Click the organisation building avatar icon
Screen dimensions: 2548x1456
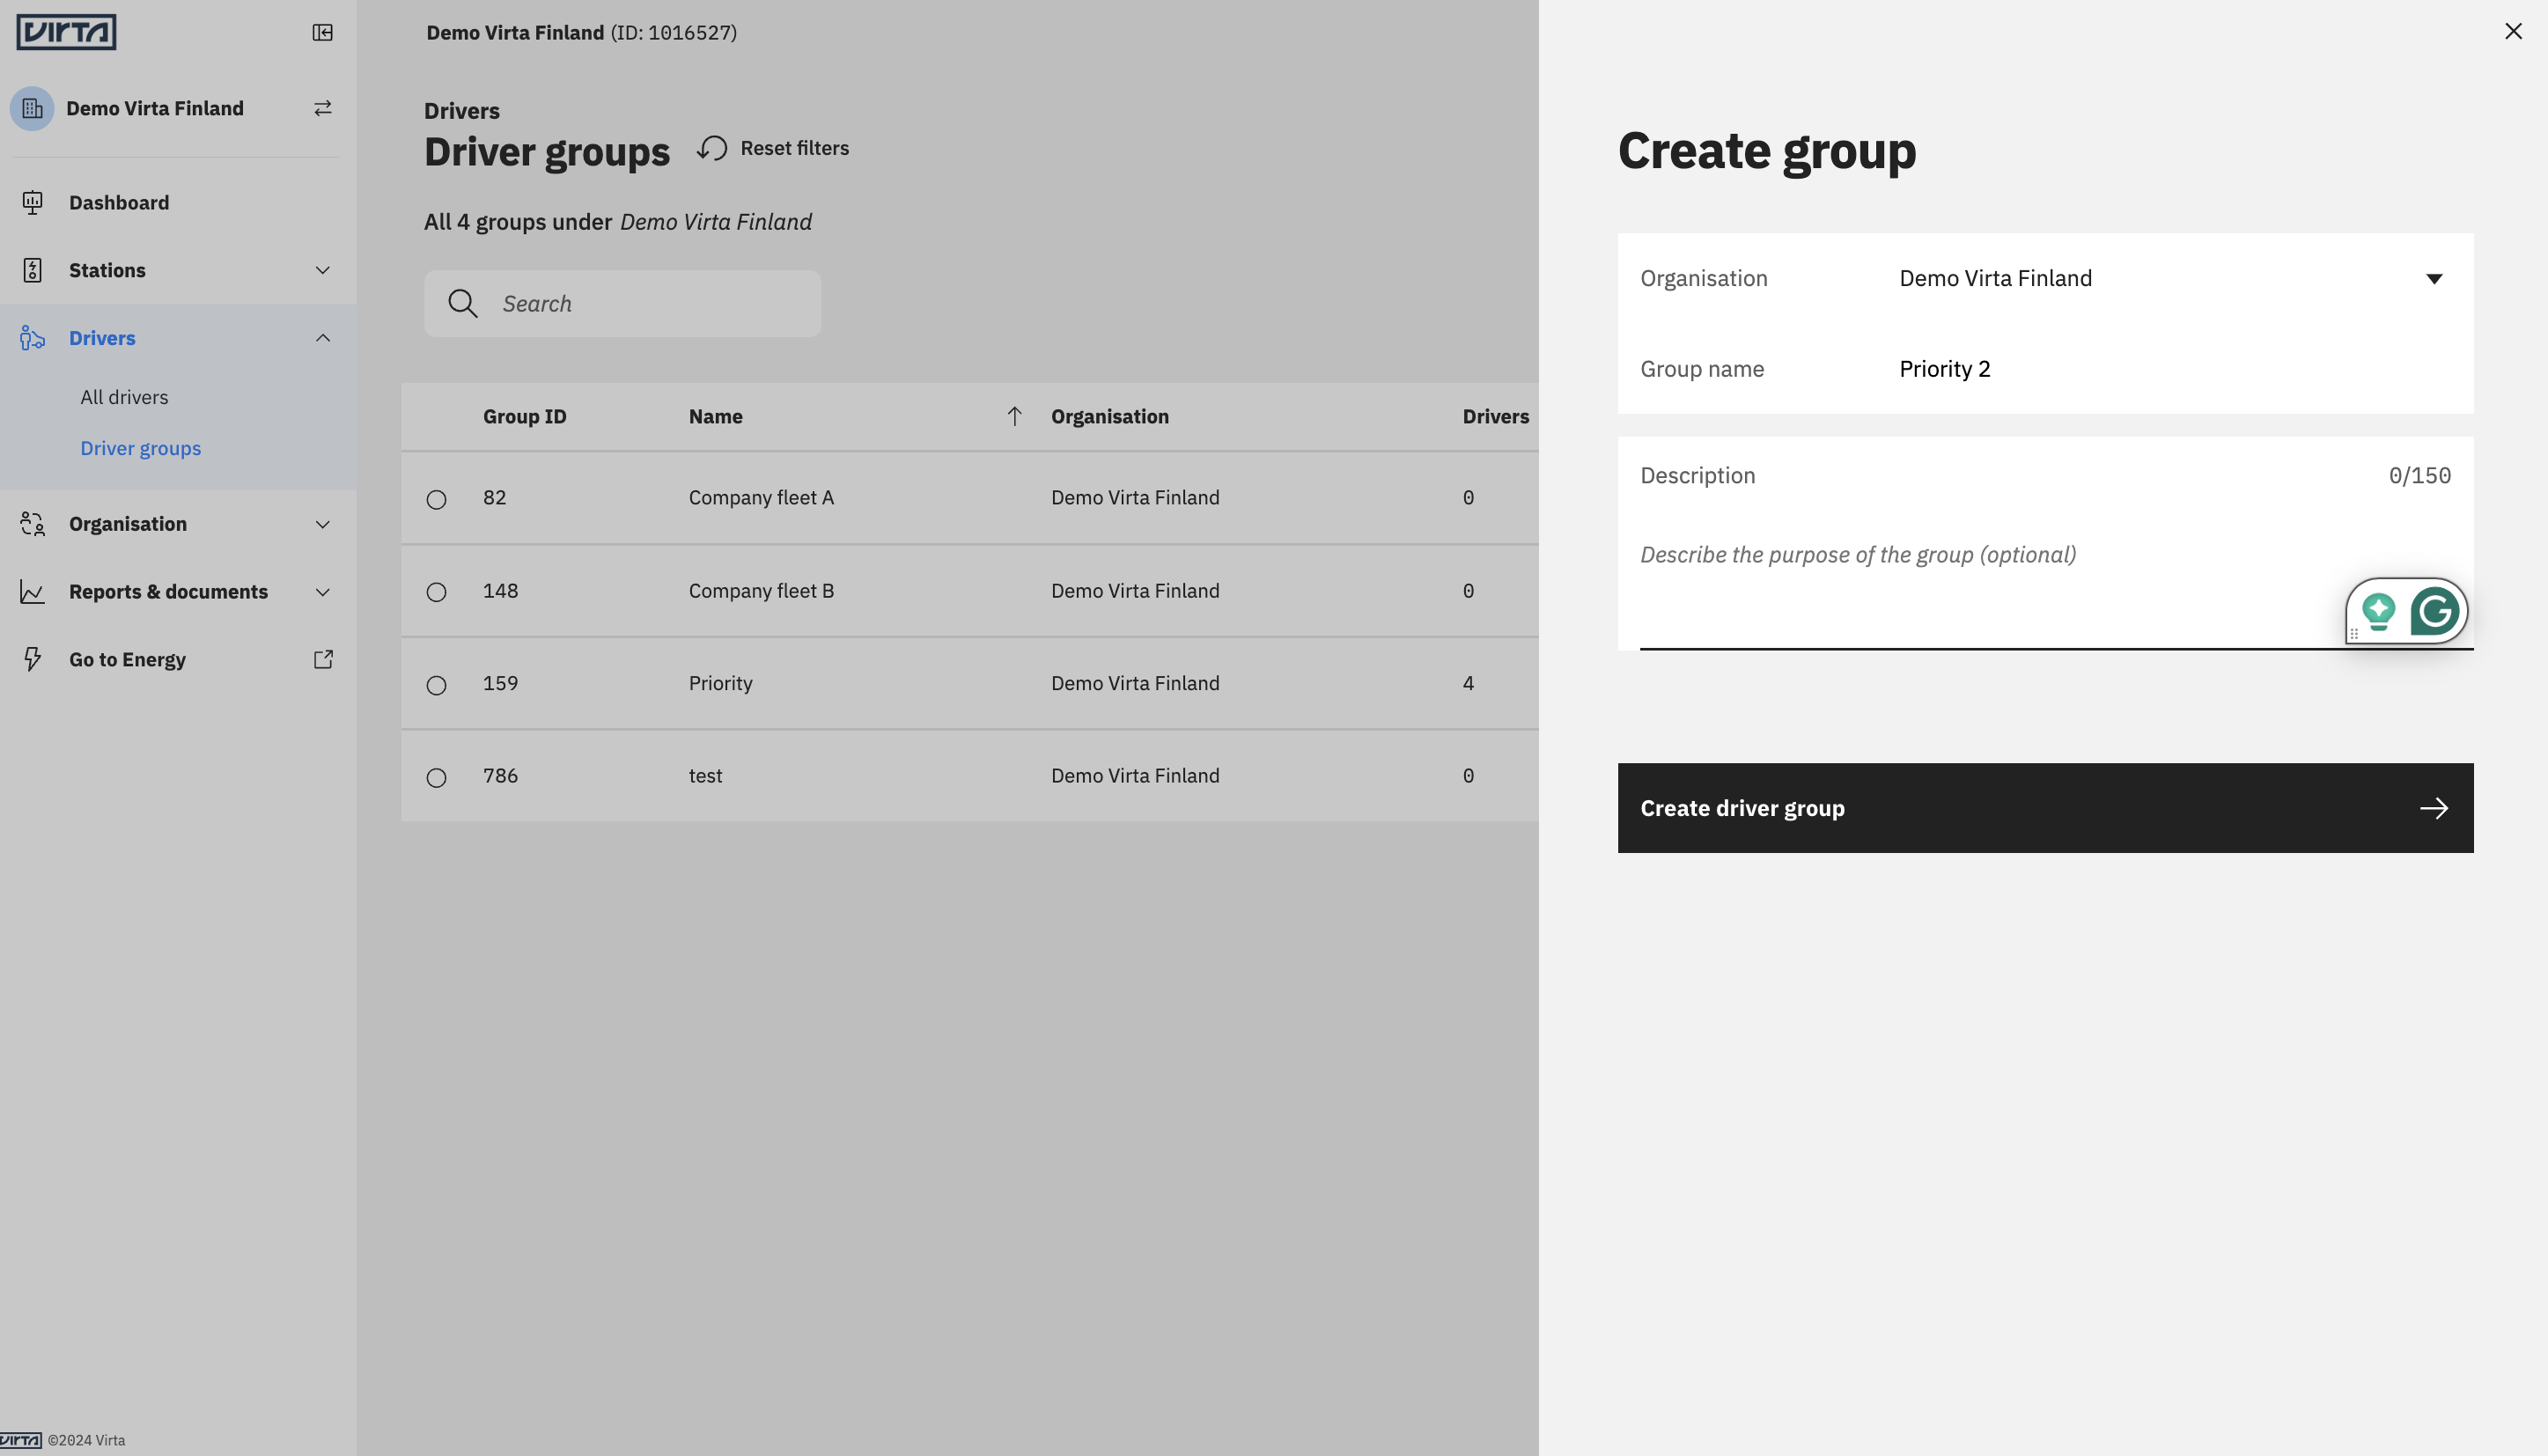pyautogui.click(x=32, y=108)
